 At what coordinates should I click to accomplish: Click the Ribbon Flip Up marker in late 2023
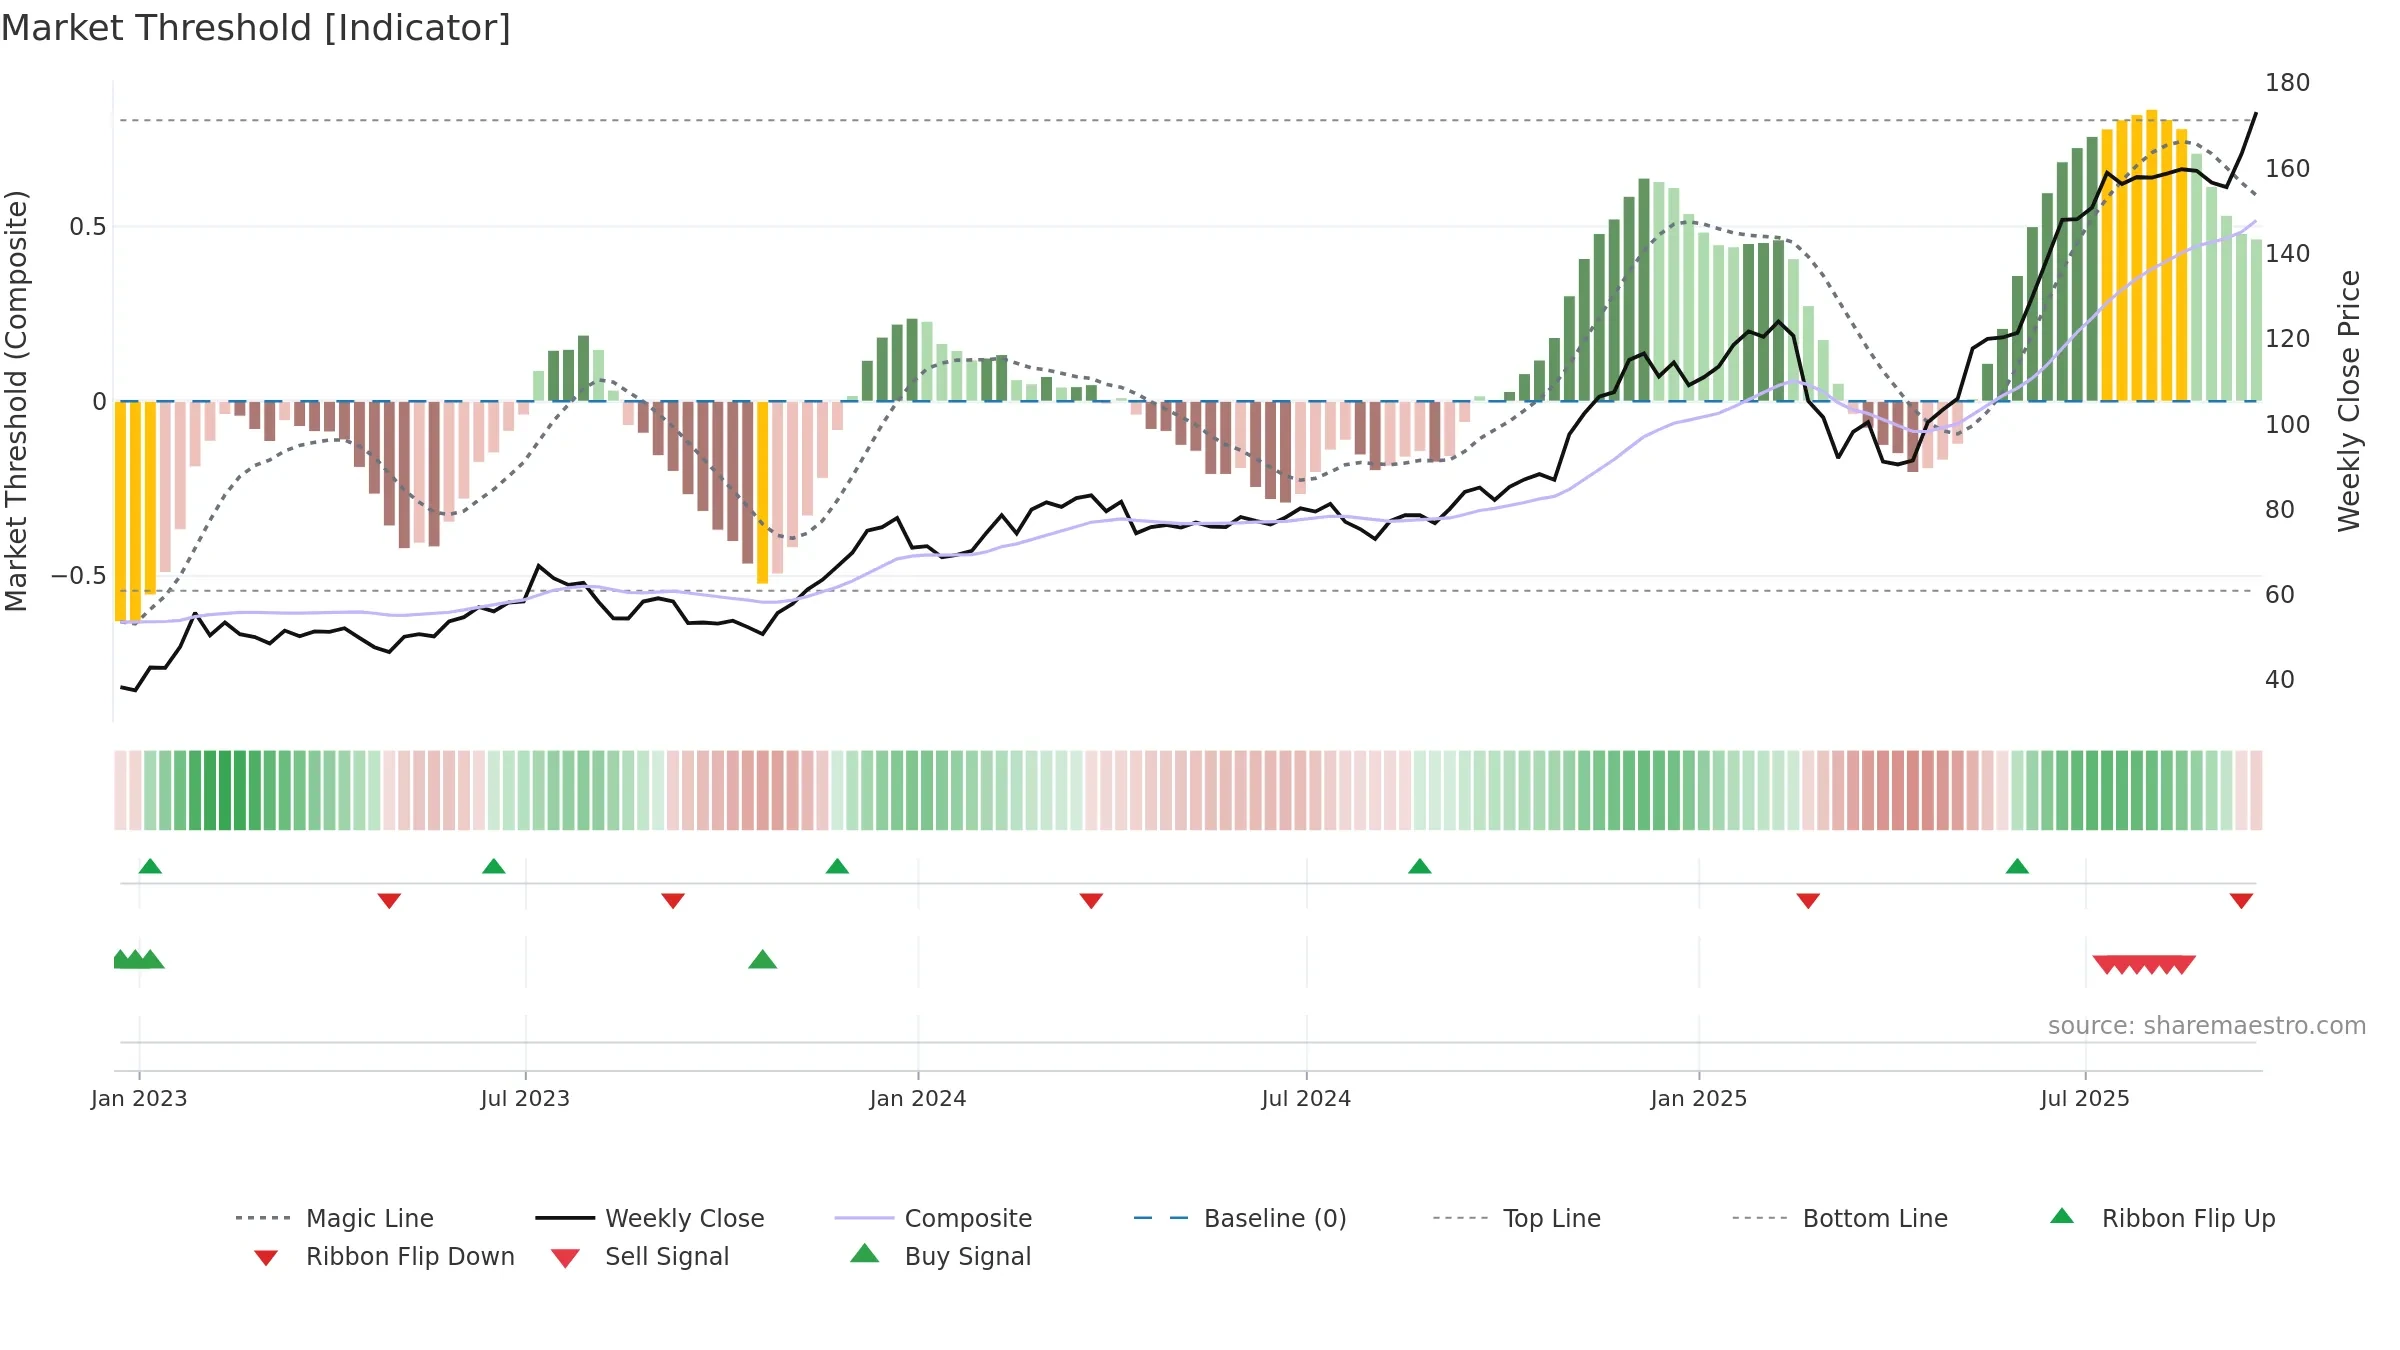coord(838,866)
